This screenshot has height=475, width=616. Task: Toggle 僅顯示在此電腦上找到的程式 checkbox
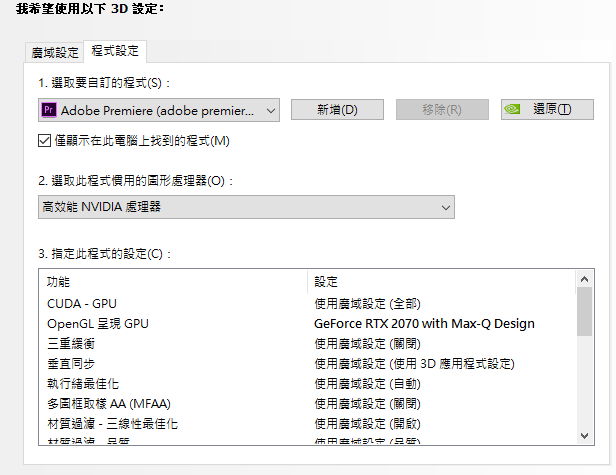pyautogui.click(x=44, y=140)
